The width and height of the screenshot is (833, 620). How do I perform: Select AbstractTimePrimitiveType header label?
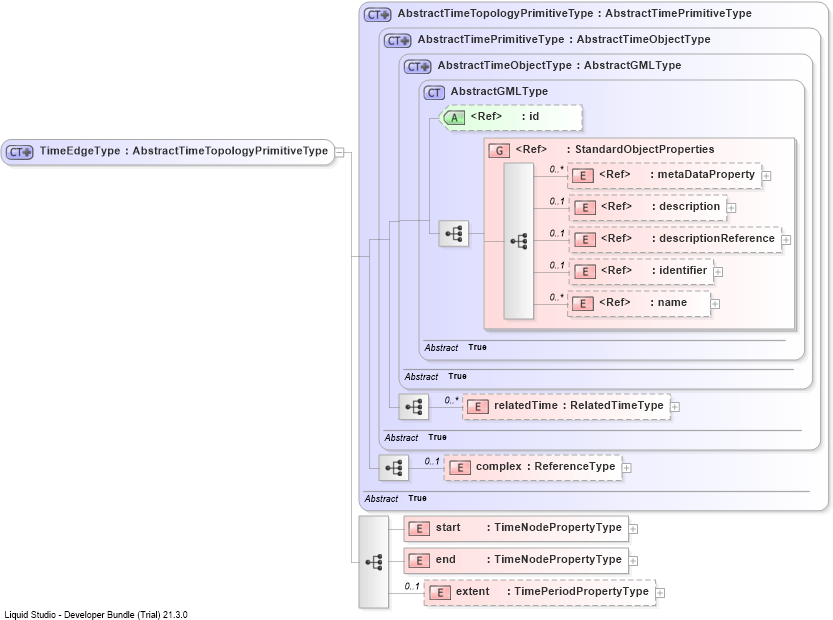point(564,39)
